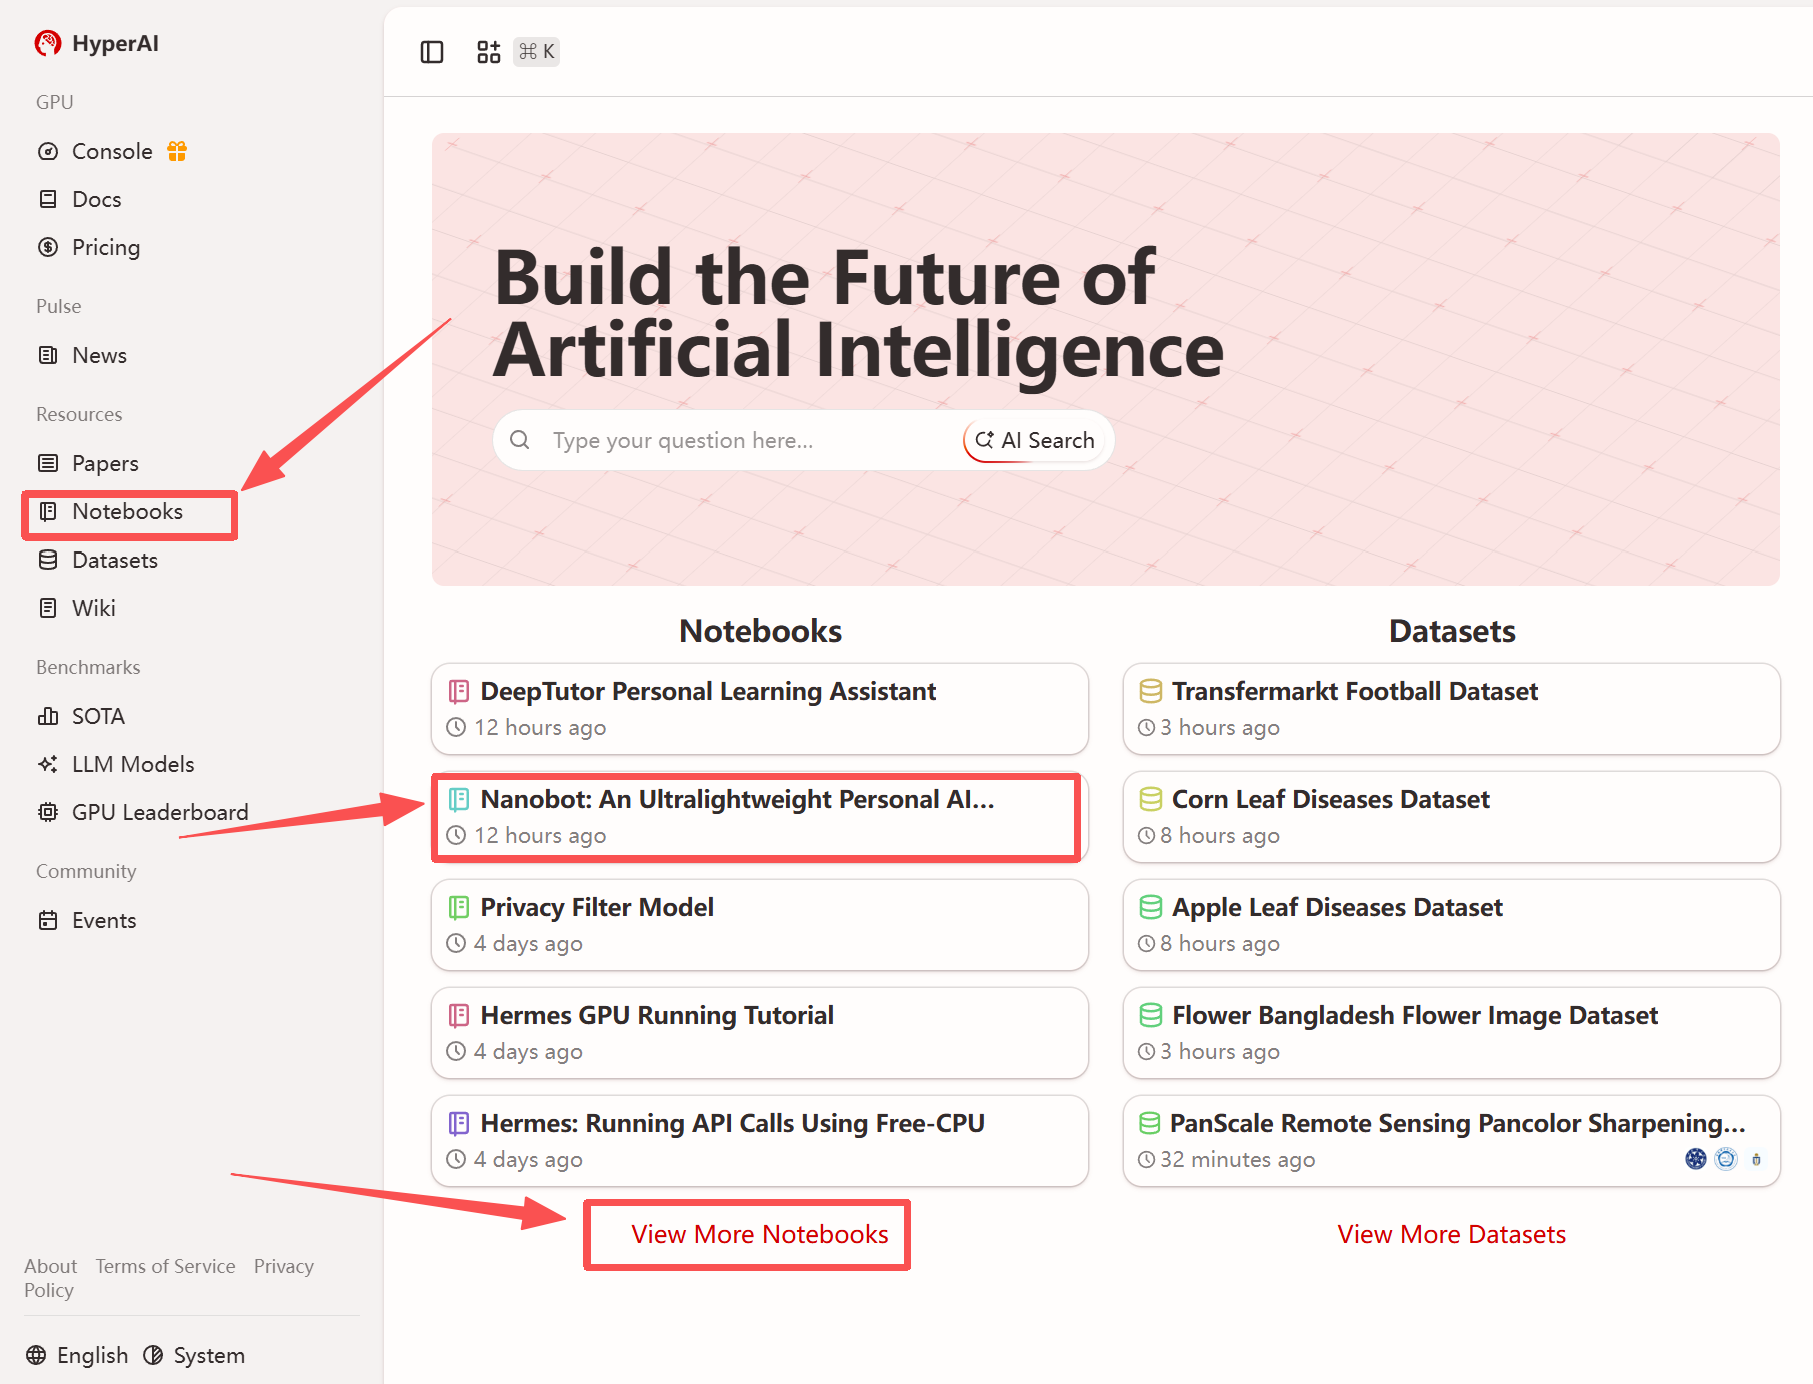Open the GPU Leaderboard chip icon
Viewport: 1813px width, 1384px height.
click(48, 812)
